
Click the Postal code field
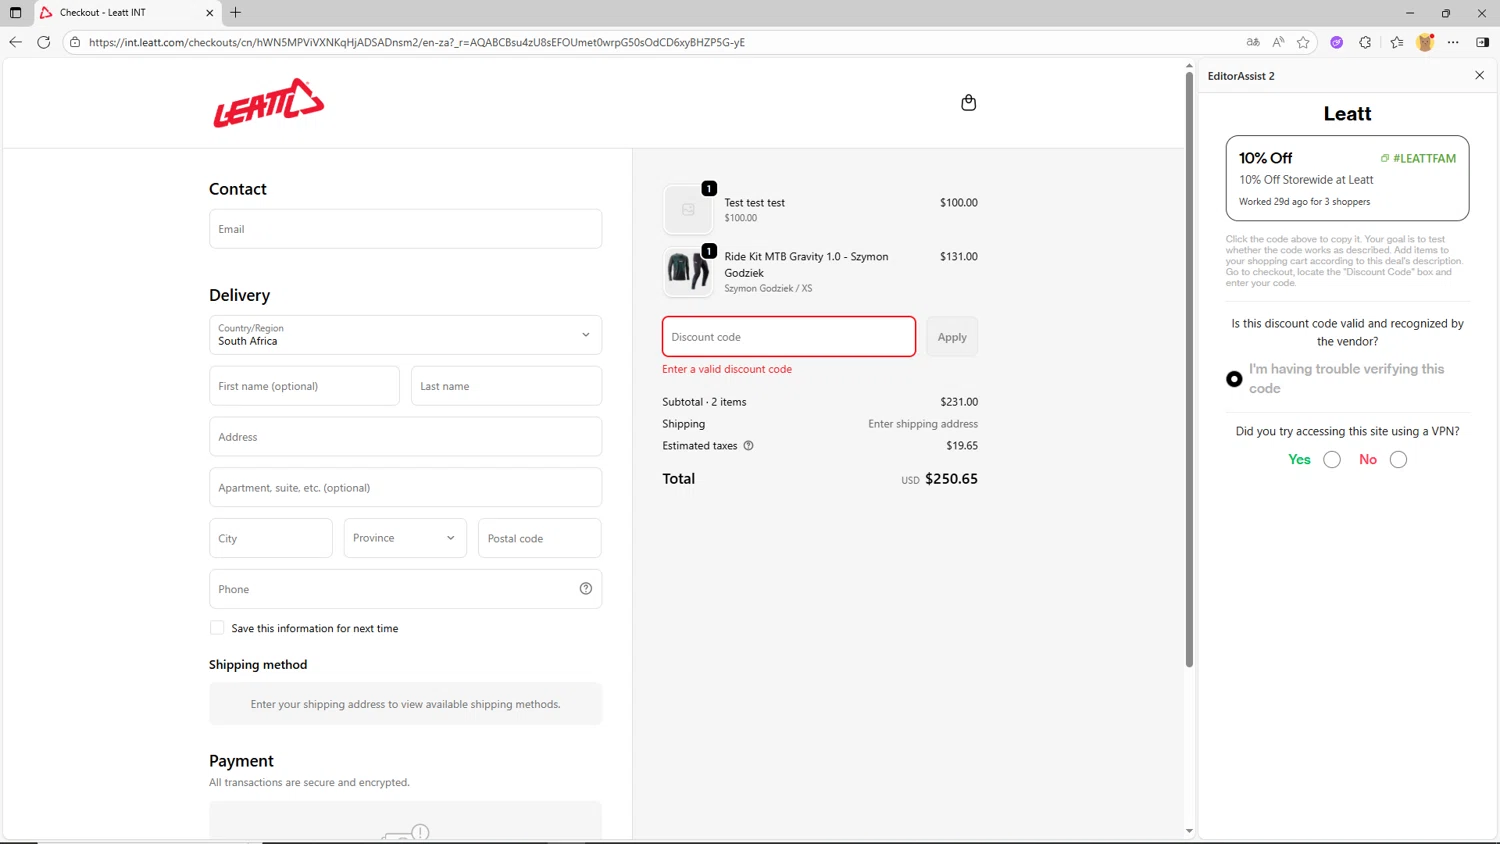pyautogui.click(x=540, y=538)
